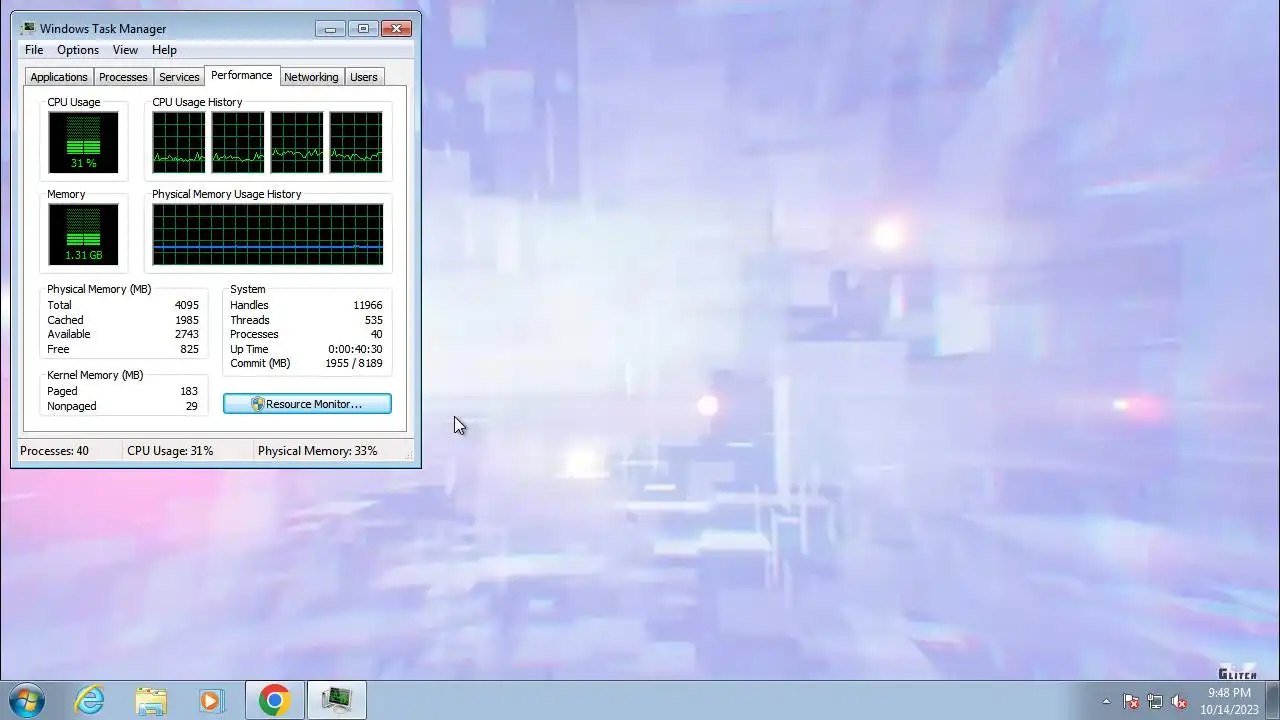Image resolution: width=1280 pixels, height=720 pixels.
Task: Click the fourth CPU Usage History graph
Action: 356,142
